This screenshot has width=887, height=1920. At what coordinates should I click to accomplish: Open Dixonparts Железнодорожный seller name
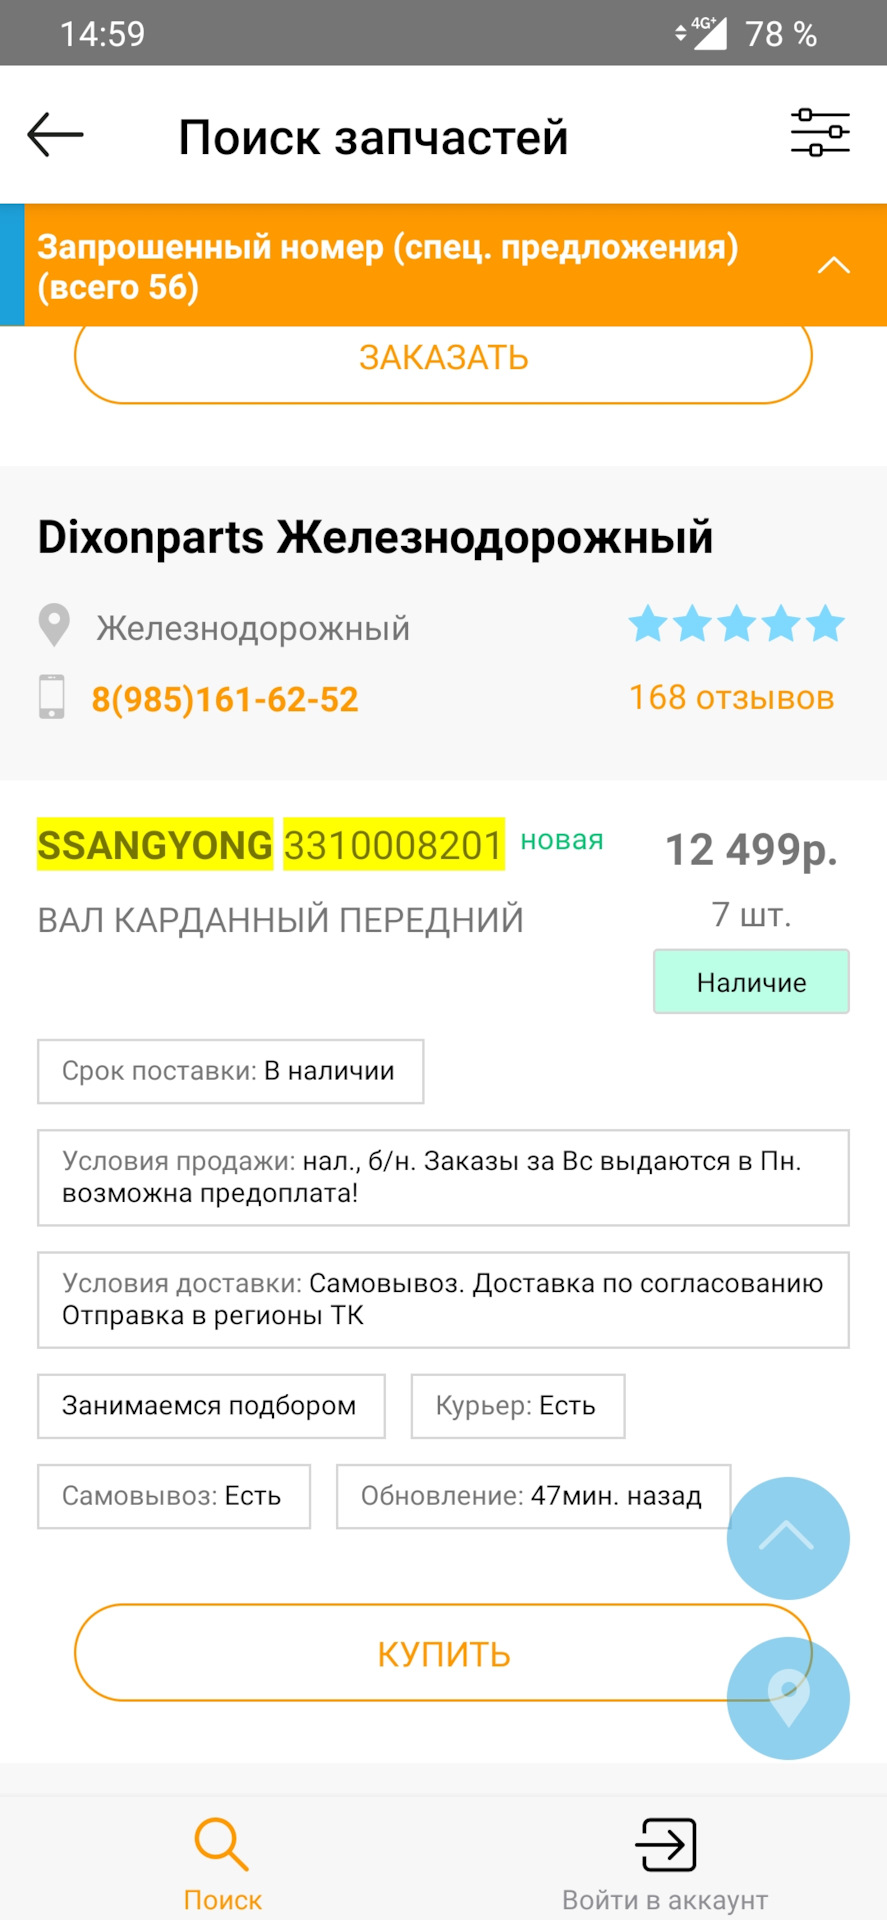[x=375, y=537]
